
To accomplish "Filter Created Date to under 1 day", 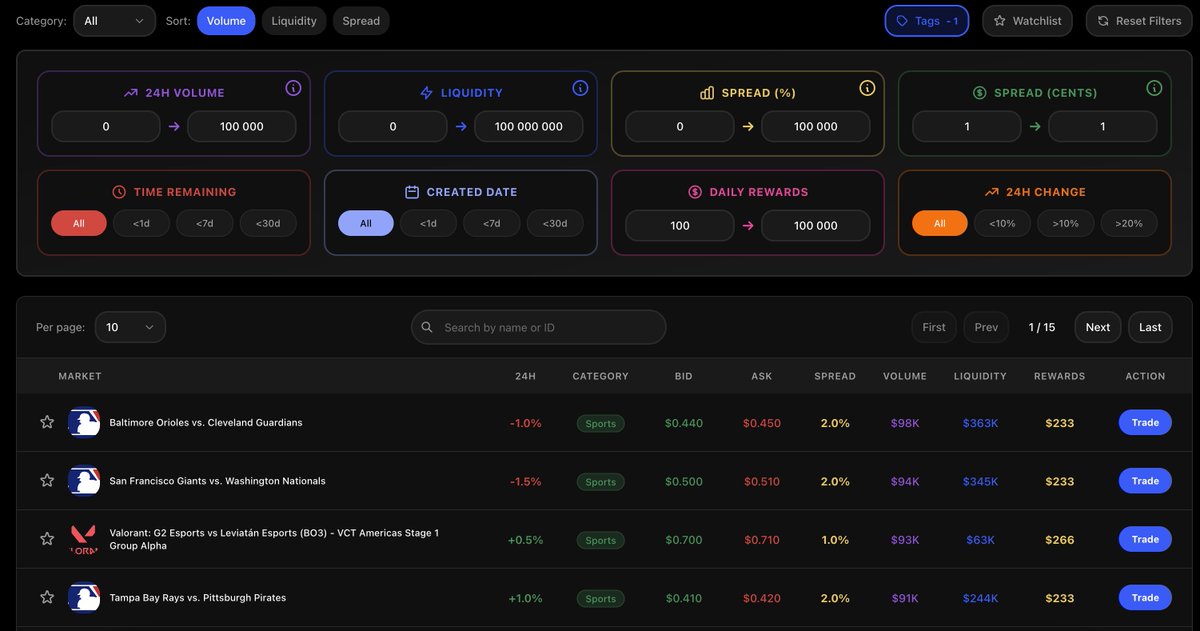I will tap(428, 224).
